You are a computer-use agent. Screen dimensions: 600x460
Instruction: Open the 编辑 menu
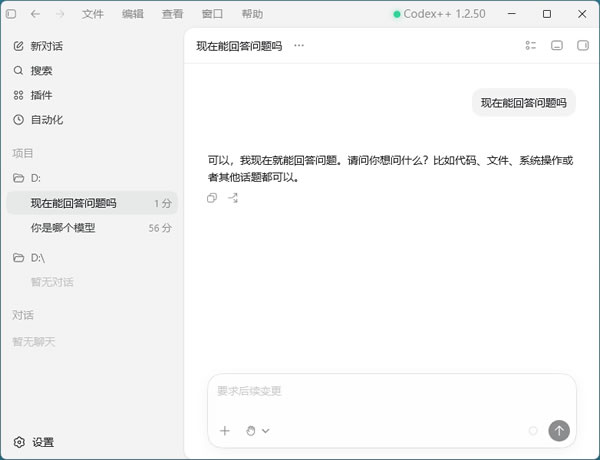(132, 14)
